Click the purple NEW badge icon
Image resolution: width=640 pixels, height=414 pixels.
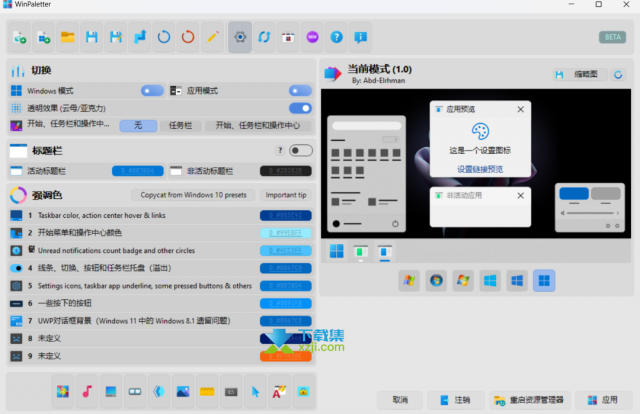[313, 38]
